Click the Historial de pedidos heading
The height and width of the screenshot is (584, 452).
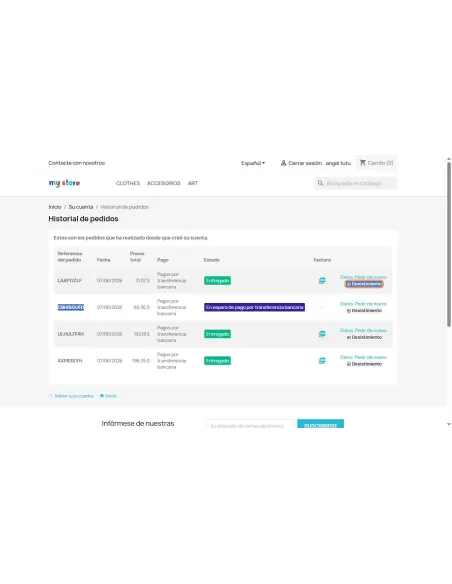tap(83, 219)
